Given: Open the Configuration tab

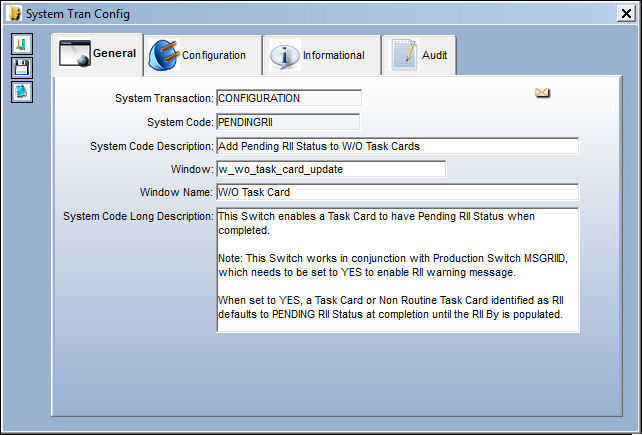Looking at the screenshot, I should [x=203, y=55].
